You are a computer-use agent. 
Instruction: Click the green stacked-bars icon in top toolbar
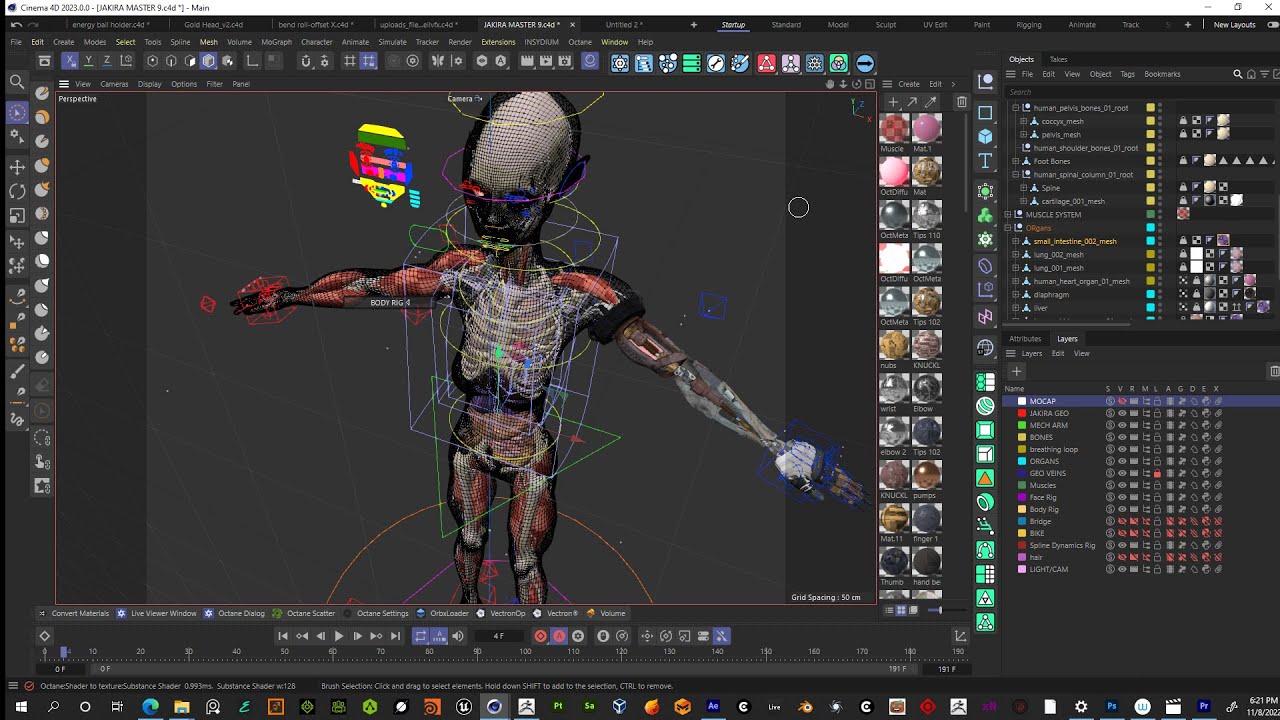691,64
